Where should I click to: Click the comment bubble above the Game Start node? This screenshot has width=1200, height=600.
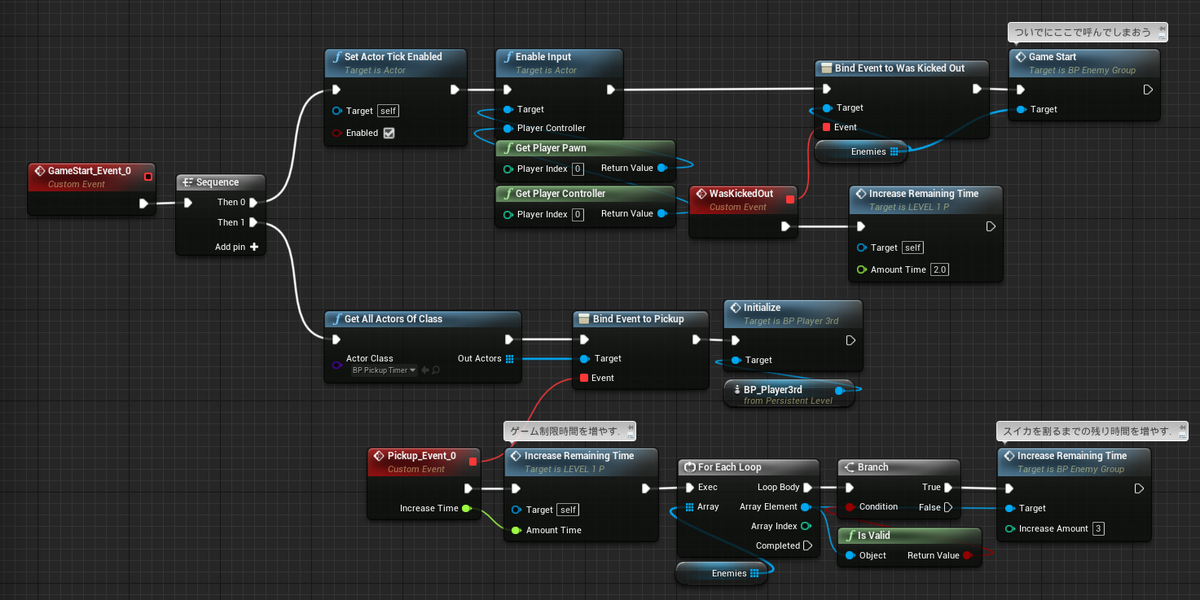pyautogui.click(x=1087, y=32)
